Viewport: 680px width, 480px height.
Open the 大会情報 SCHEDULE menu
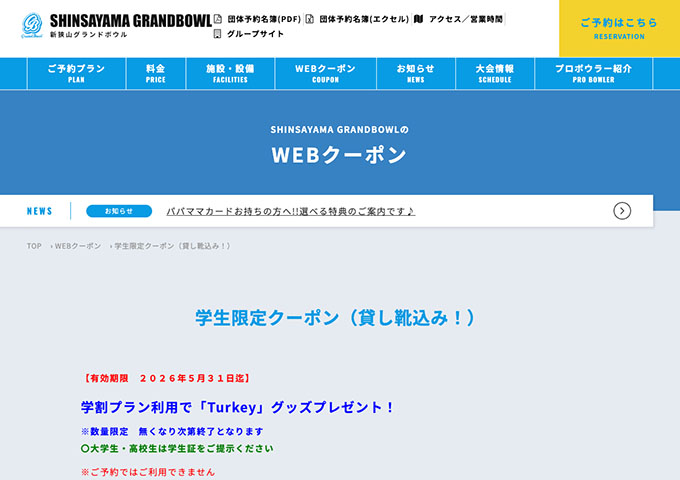click(495, 74)
